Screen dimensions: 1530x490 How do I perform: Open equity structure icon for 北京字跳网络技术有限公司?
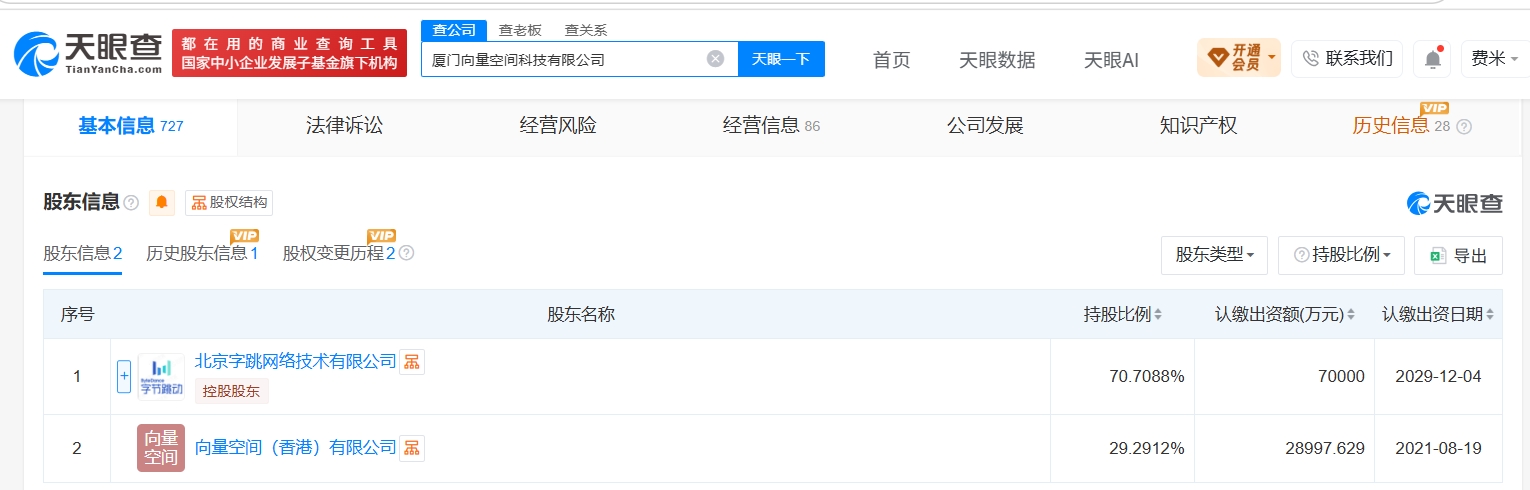[x=412, y=362]
